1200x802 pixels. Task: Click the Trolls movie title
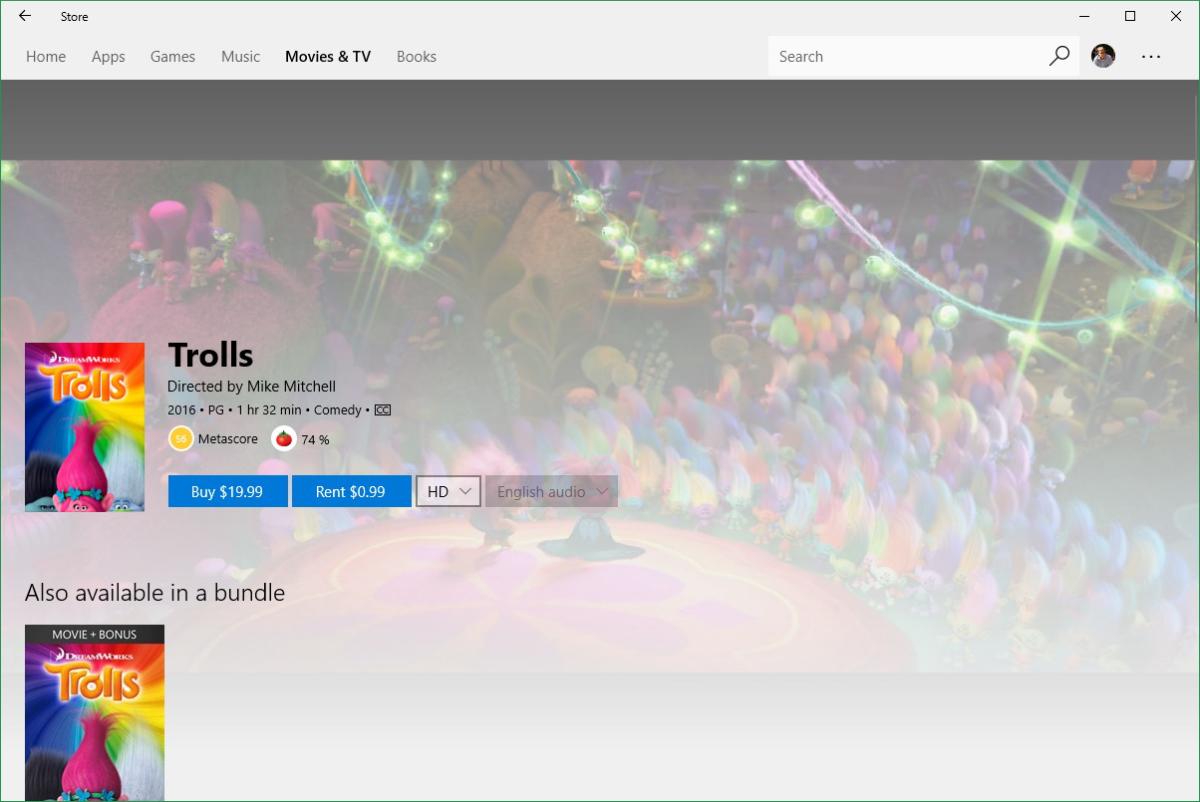tap(210, 355)
